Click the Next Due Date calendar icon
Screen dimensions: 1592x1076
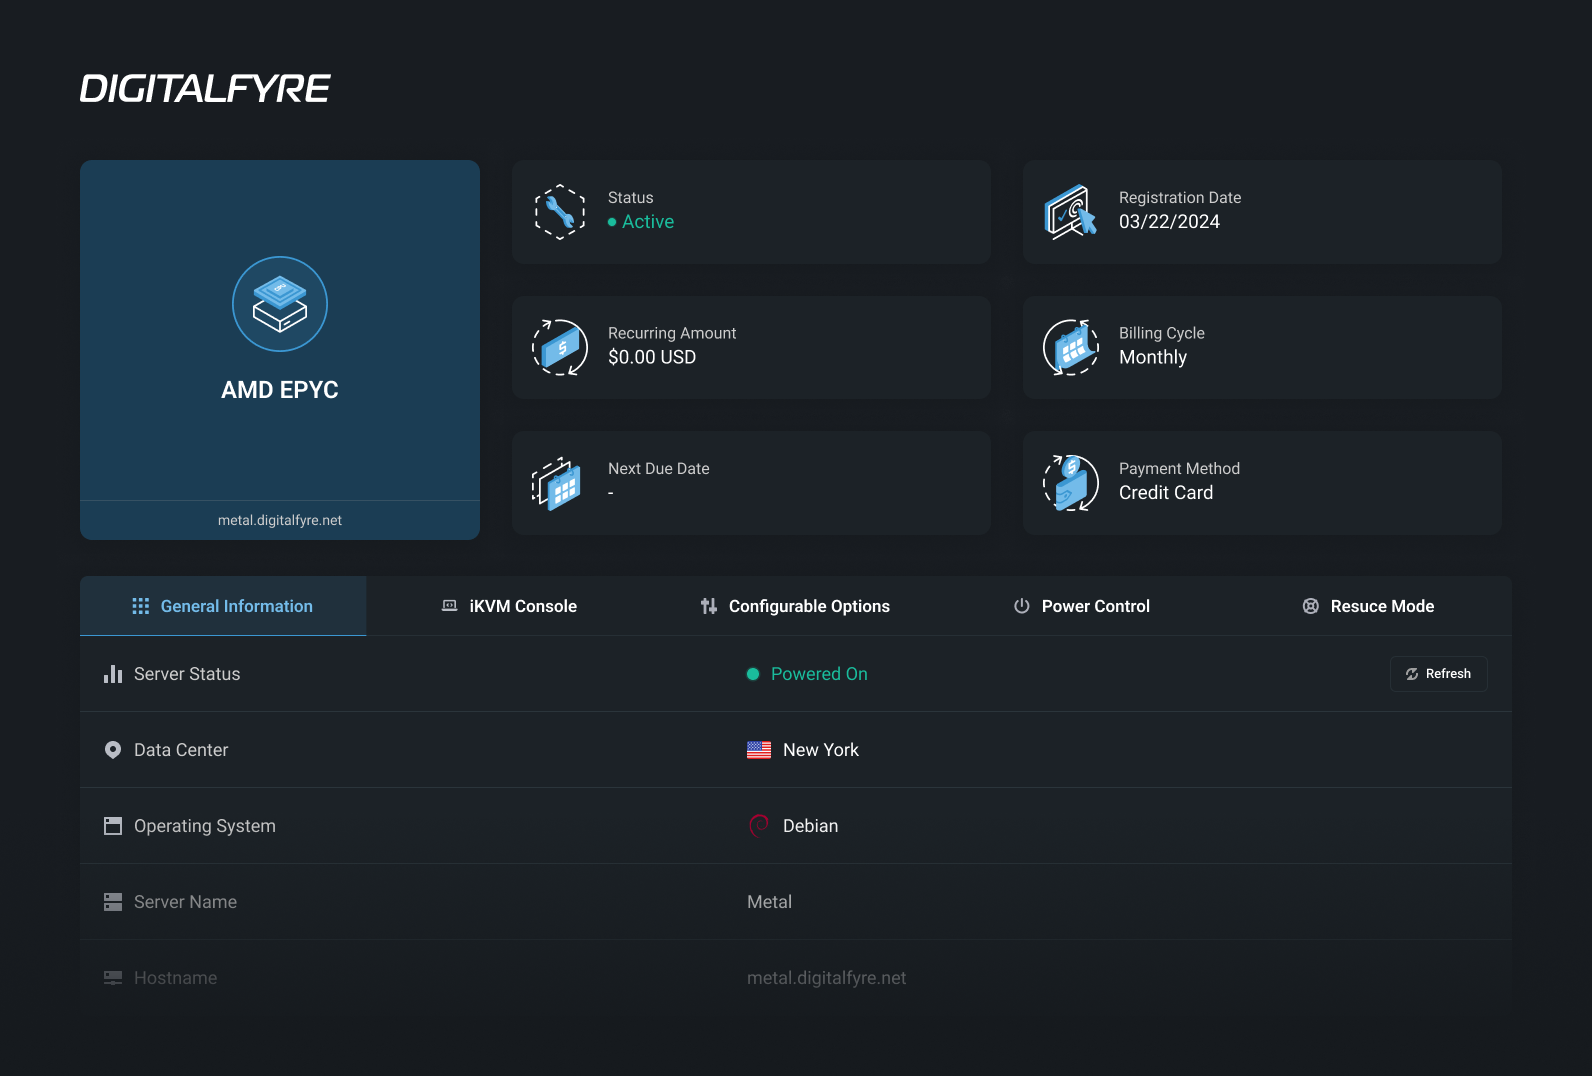[557, 483]
